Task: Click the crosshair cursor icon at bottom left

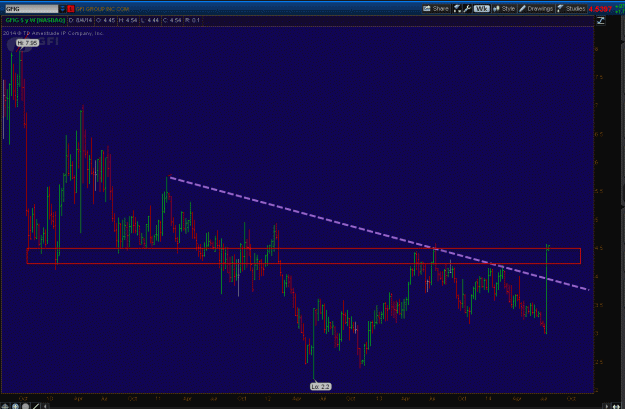Action: [6, 406]
